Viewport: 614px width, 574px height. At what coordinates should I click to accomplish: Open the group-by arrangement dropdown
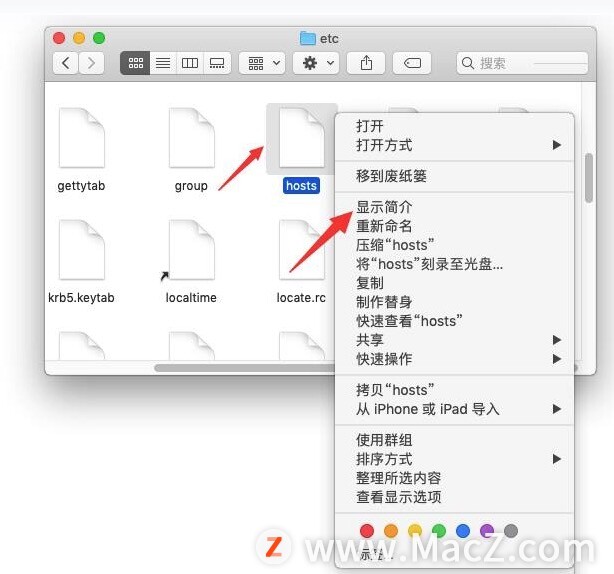coord(262,63)
